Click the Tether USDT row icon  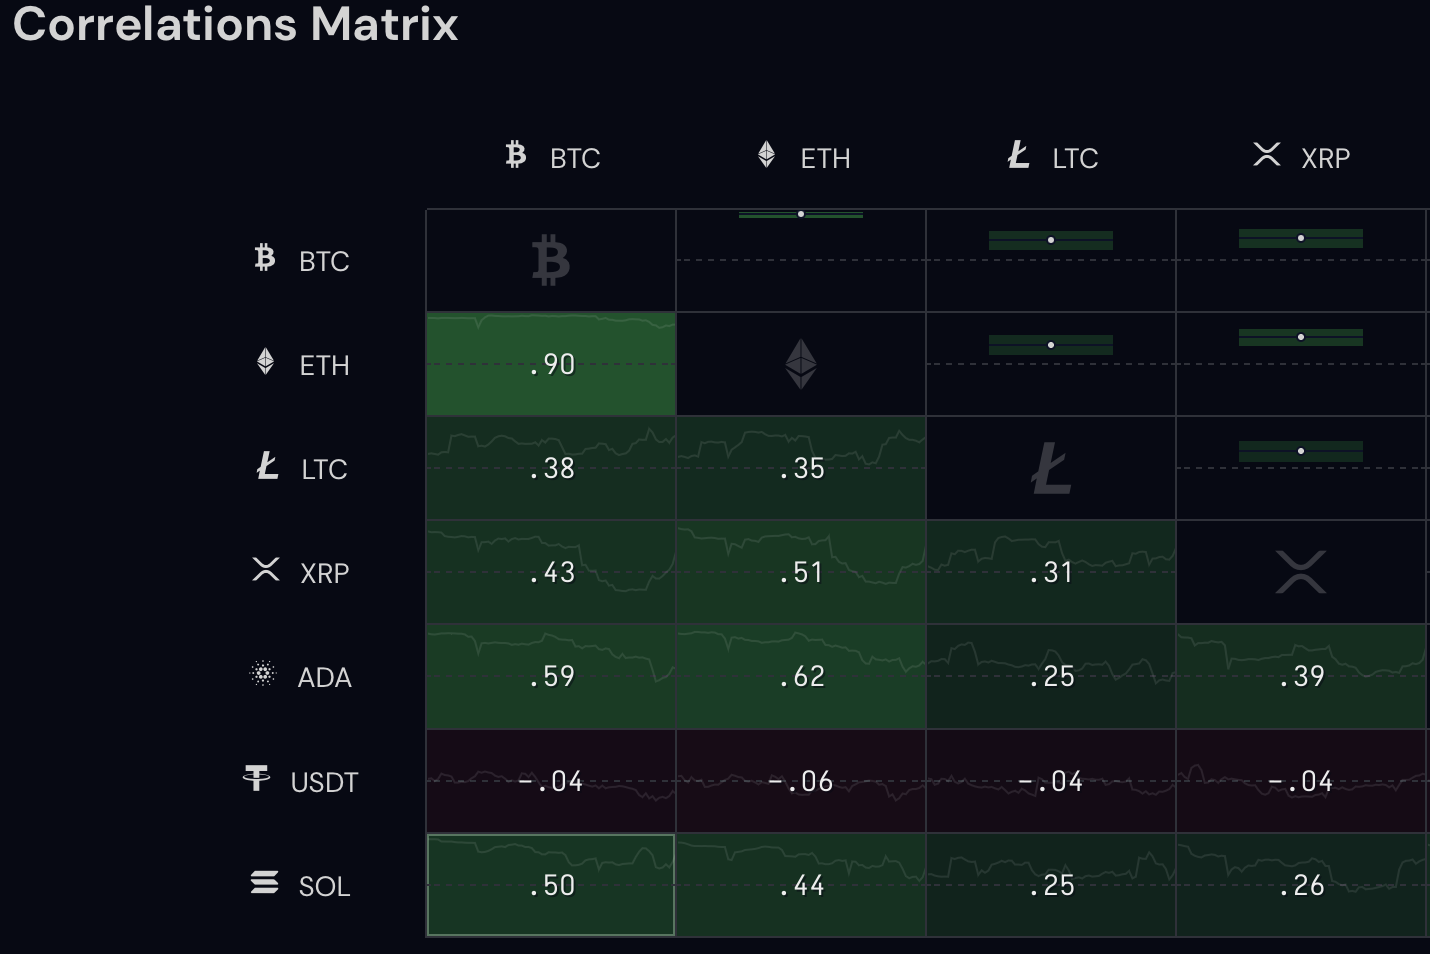pos(257,778)
